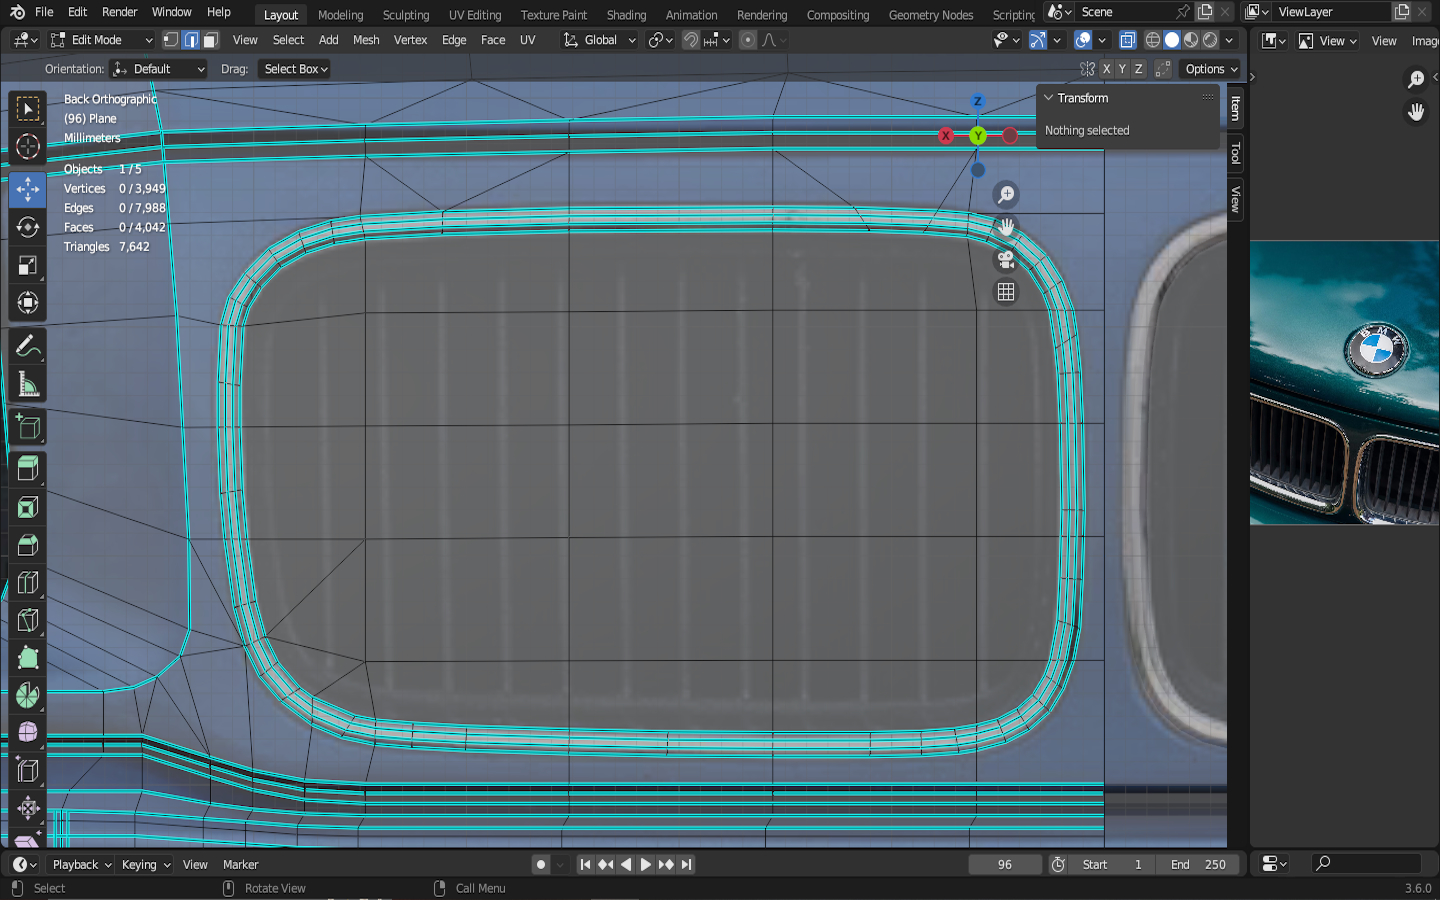This screenshot has width=1440, height=900.
Task: Select the Move tool in toolbar
Action: 28,189
